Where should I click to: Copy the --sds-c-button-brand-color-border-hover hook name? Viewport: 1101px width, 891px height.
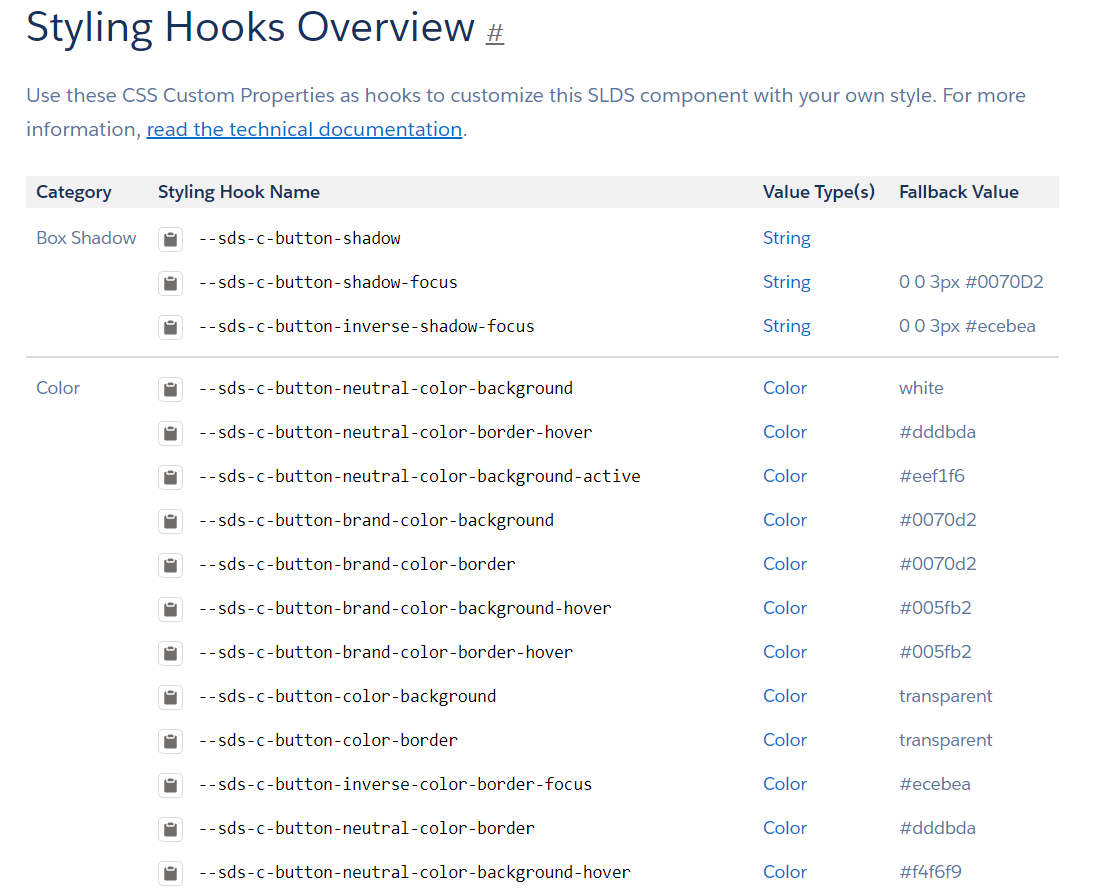point(170,653)
